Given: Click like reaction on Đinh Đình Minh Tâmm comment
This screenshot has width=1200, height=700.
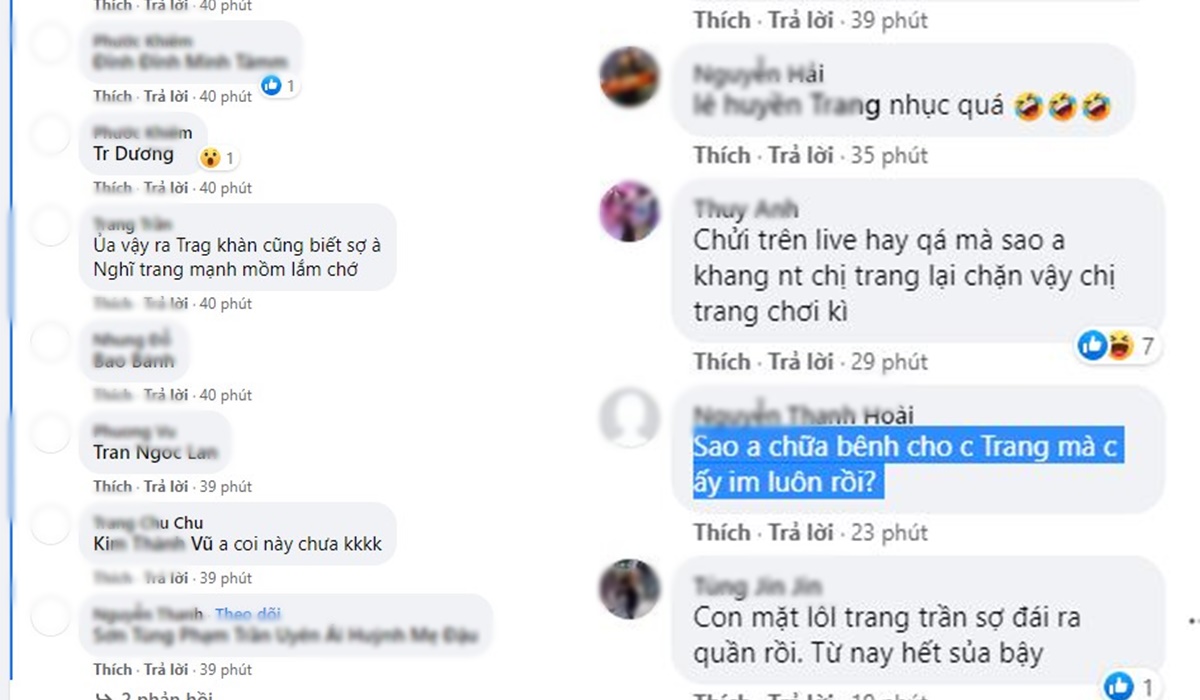Looking at the screenshot, I should tap(271, 86).
